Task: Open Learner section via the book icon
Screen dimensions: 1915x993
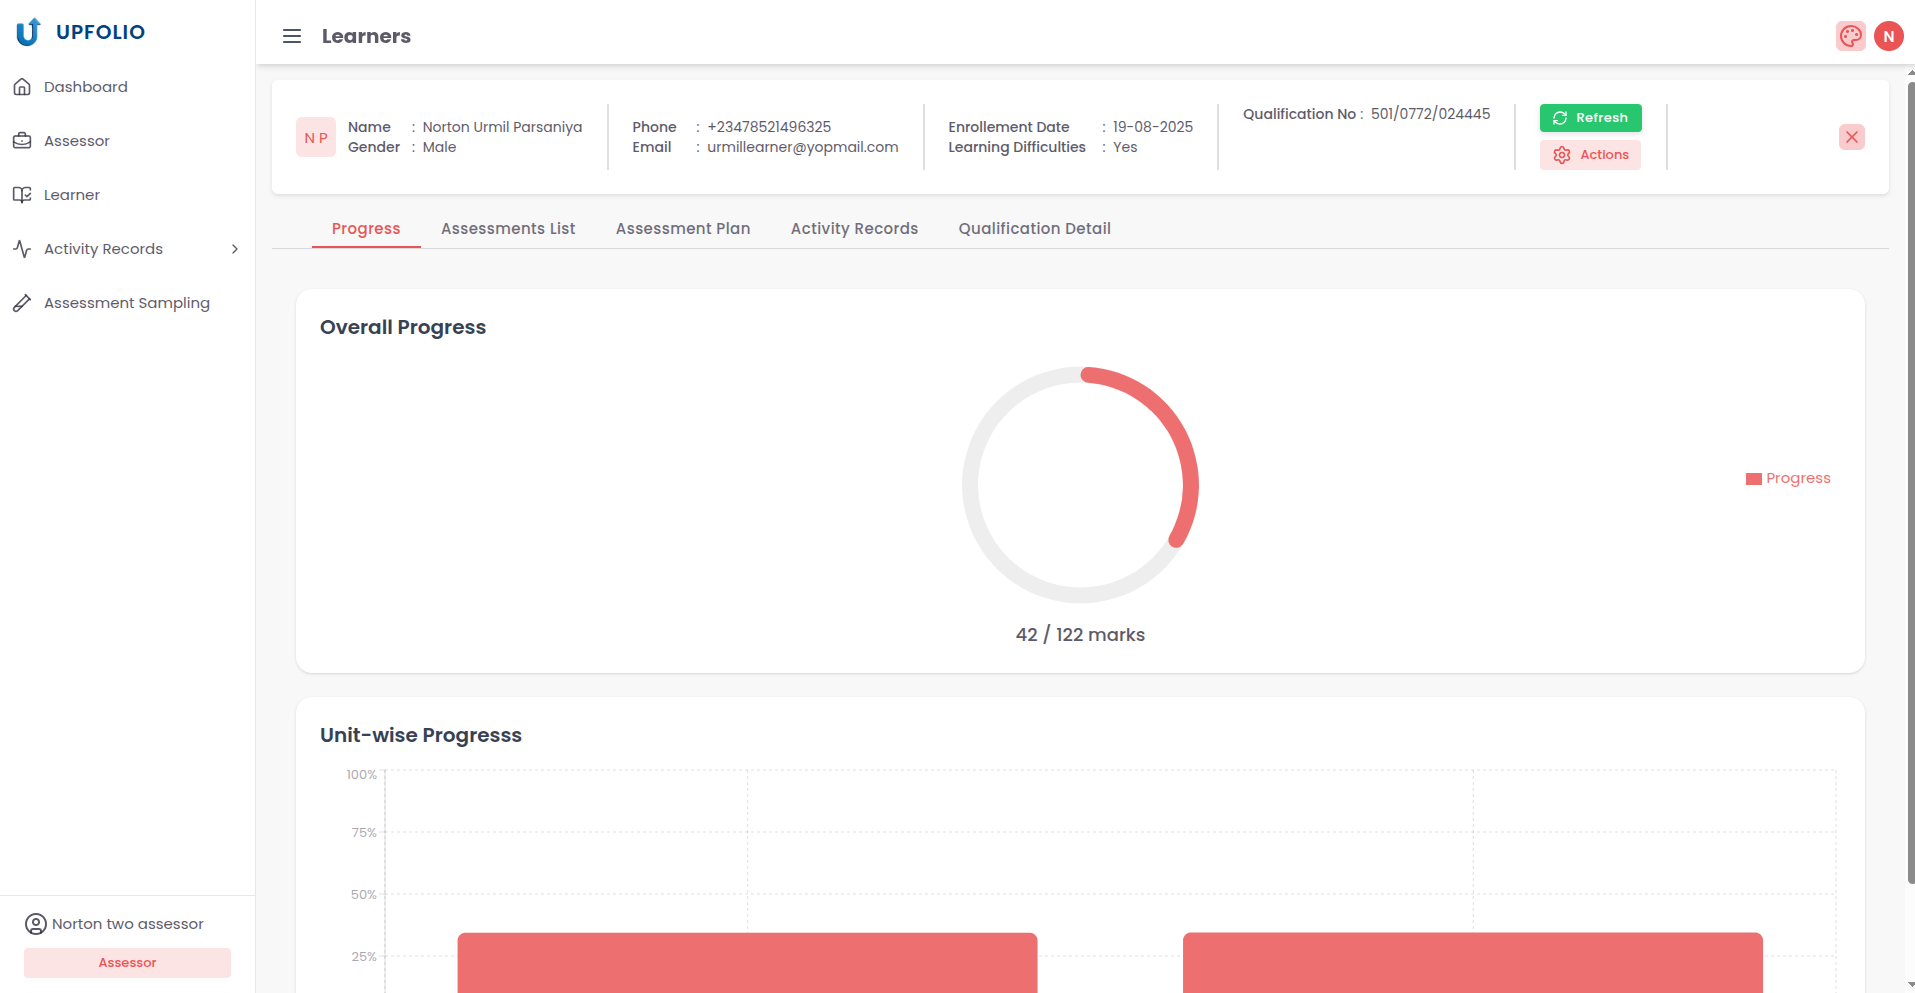Action: tap(23, 194)
